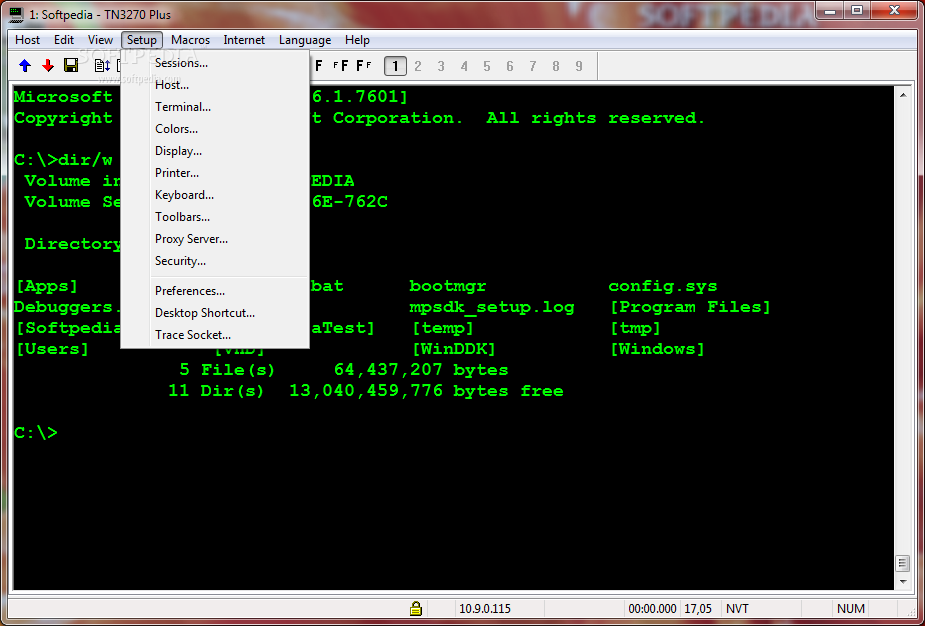Image resolution: width=925 pixels, height=626 pixels.
Task: Select session button 8 in toolbar
Action: [x=556, y=66]
